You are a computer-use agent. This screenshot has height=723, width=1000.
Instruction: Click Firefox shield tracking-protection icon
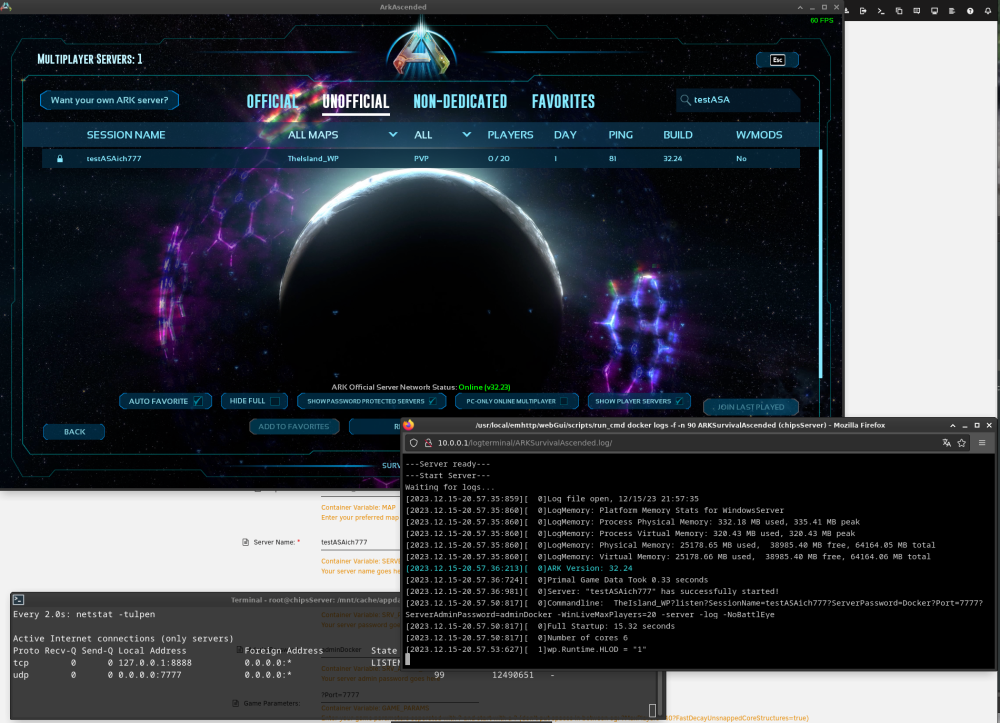414,443
